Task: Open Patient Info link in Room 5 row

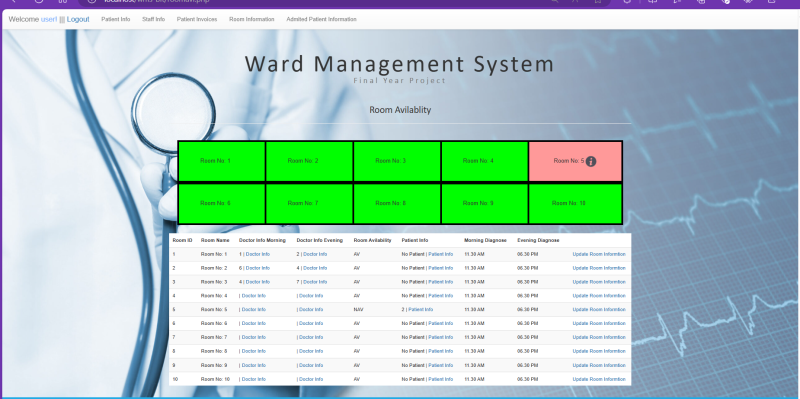Action: (x=420, y=310)
